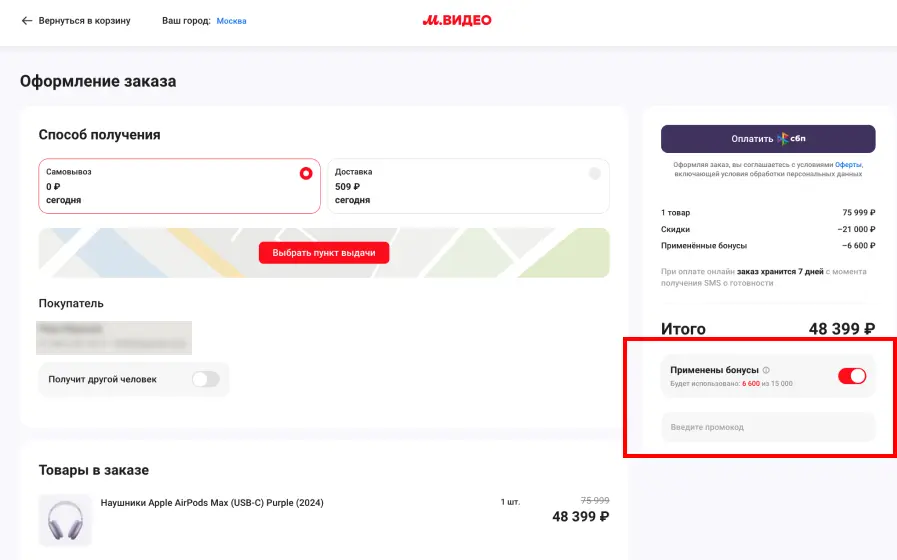Click the SBP logo in the pay button
The width and height of the screenshot is (897, 560).
point(792,138)
